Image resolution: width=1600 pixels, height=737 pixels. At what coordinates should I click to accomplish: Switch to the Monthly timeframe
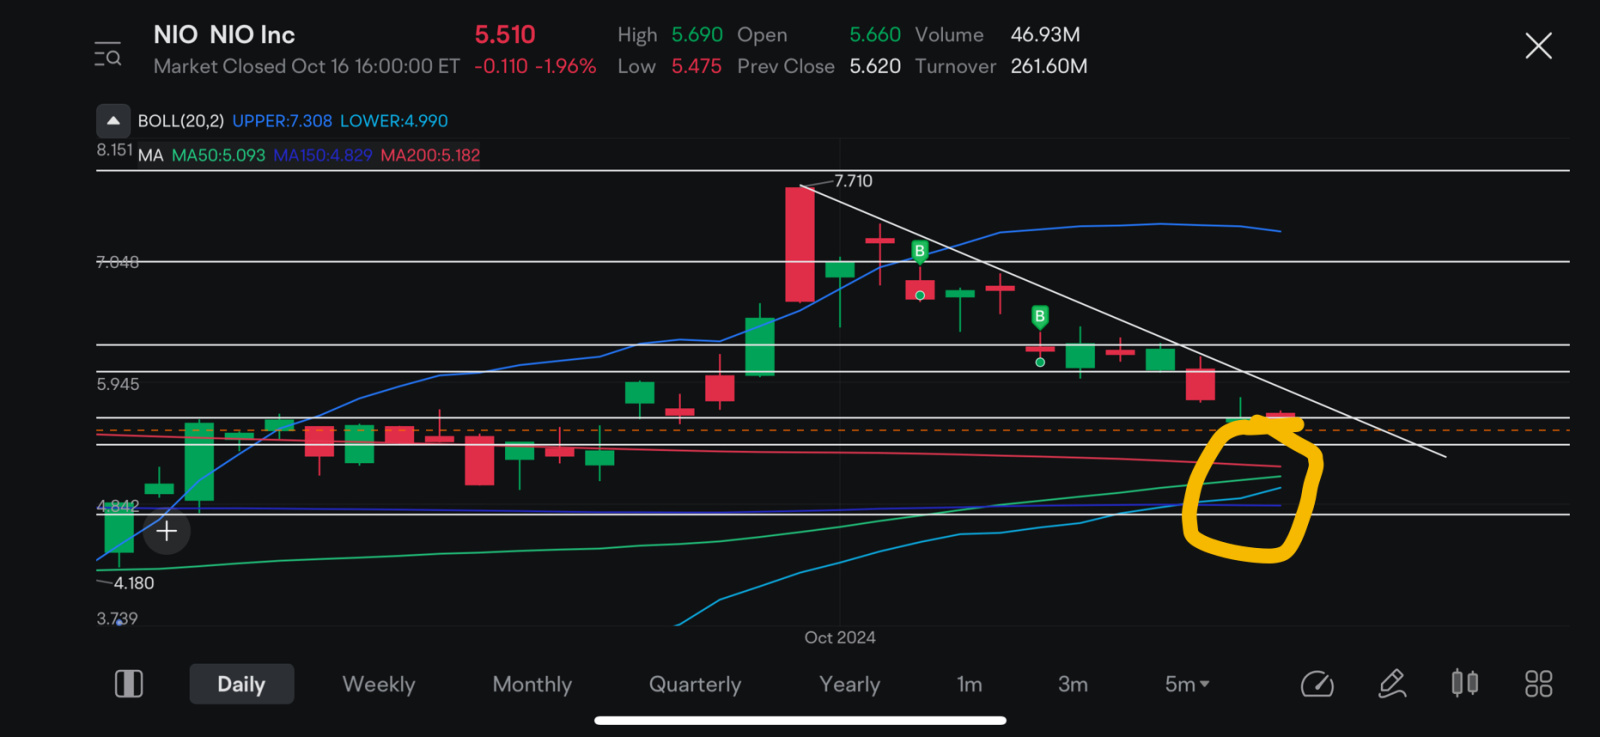click(x=532, y=684)
